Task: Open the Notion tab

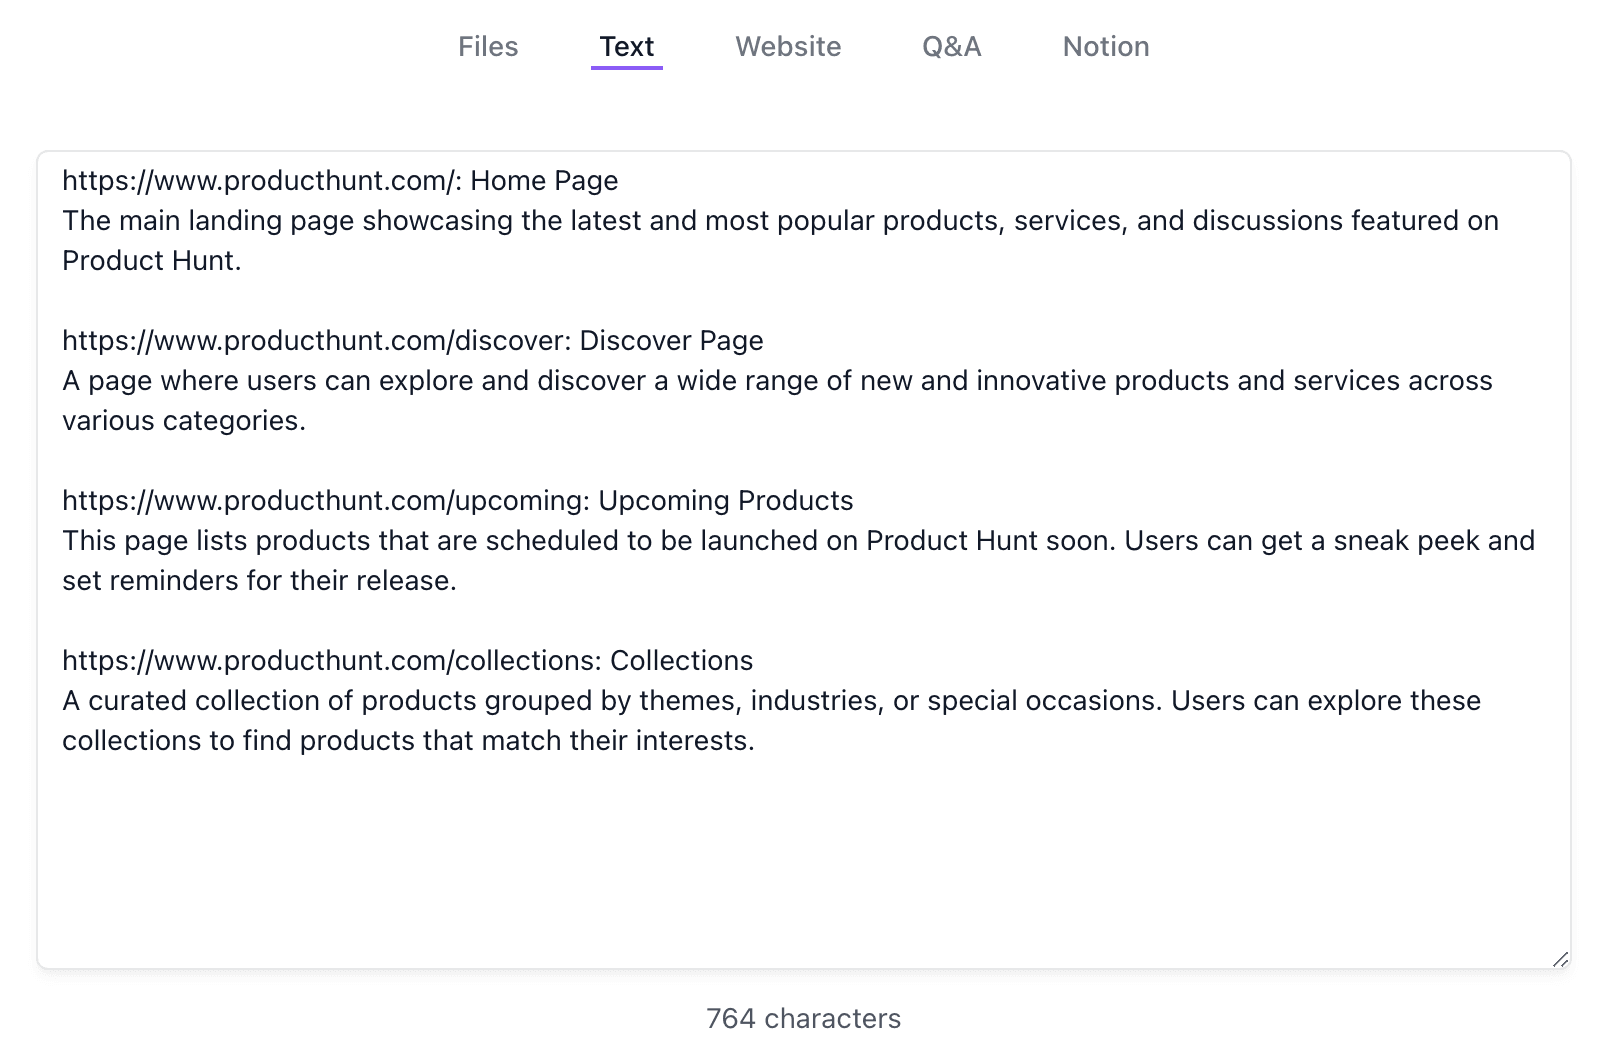Action: pyautogui.click(x=1106, y=46)
